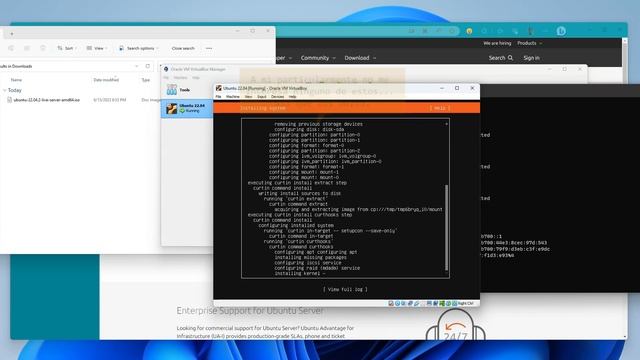Open the Input menu in Ubuntu VM window
The width and height of the screenshot is (640, 360).
coord(262,97)
